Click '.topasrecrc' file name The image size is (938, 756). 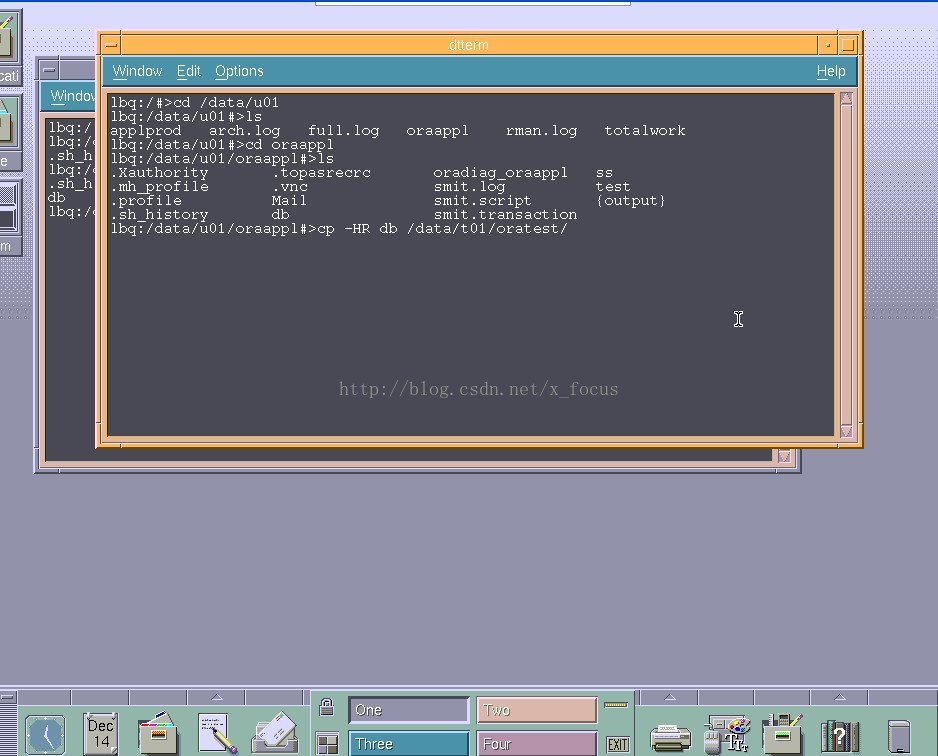point(321,173)
